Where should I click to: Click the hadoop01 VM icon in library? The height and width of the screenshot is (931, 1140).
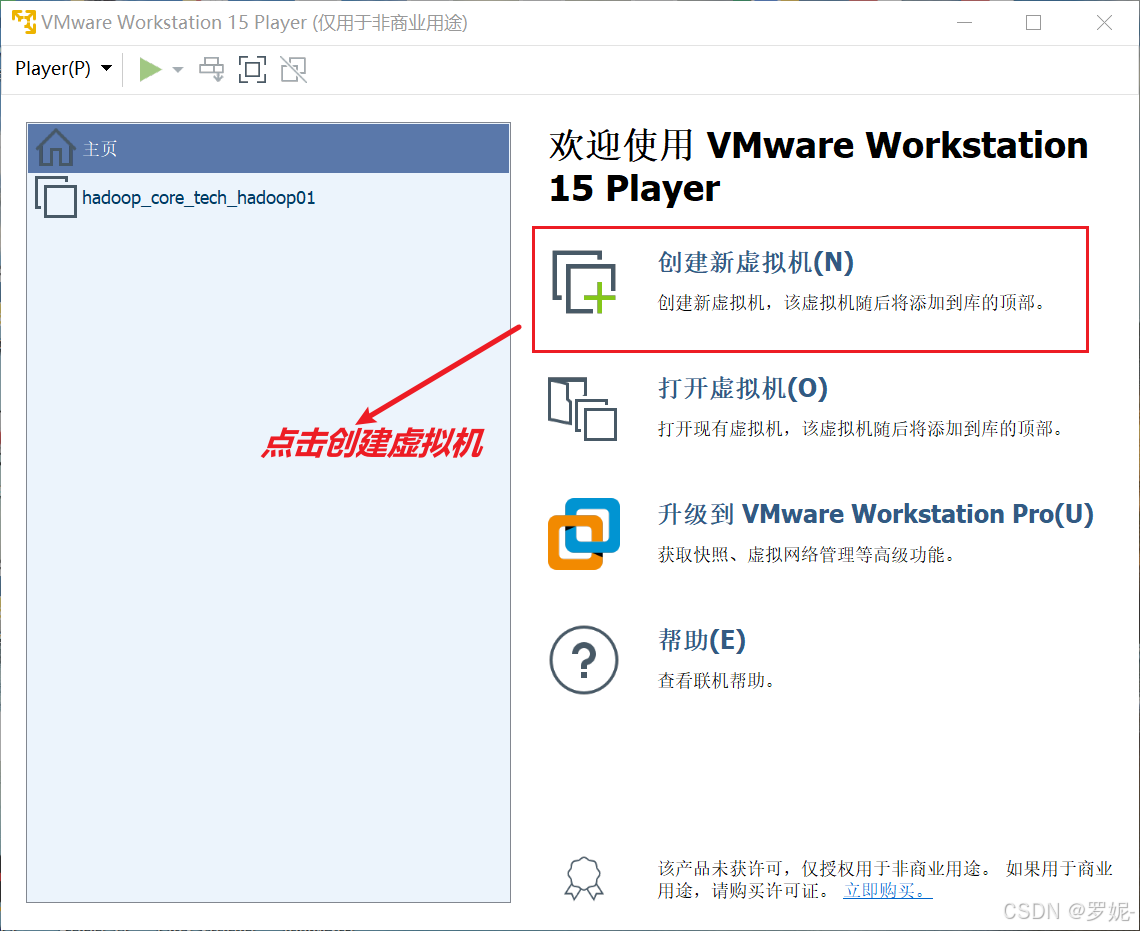click(56, 197)
